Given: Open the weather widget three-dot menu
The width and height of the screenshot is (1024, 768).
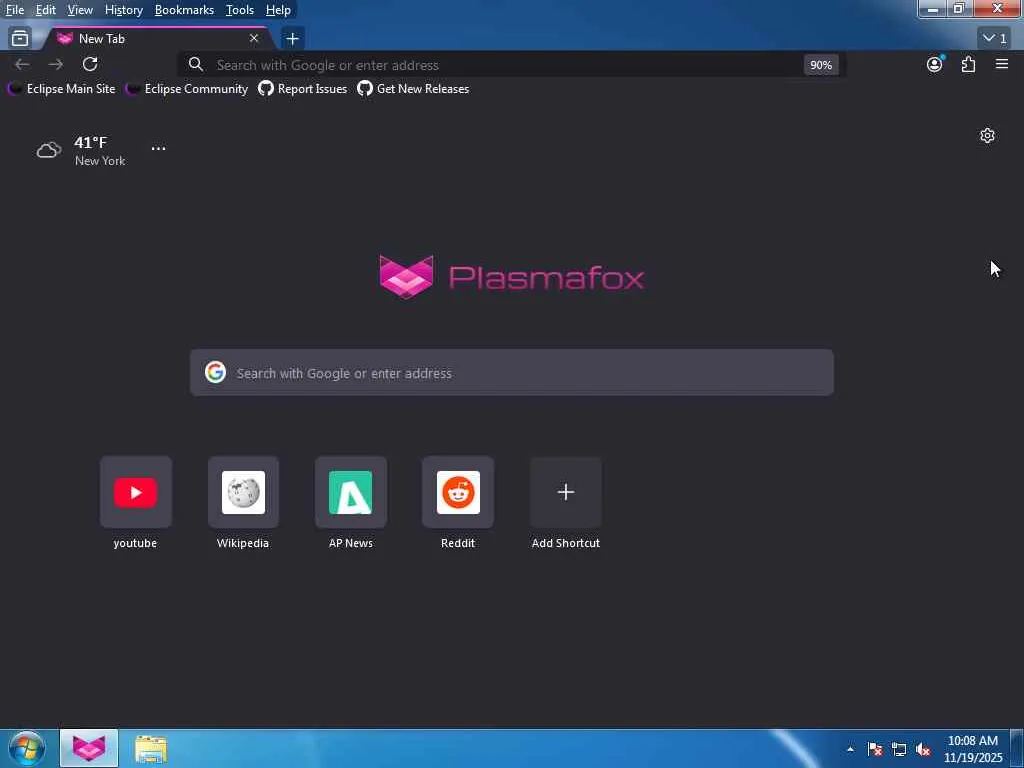Looking at the screenshot, I should click(158, 149).
